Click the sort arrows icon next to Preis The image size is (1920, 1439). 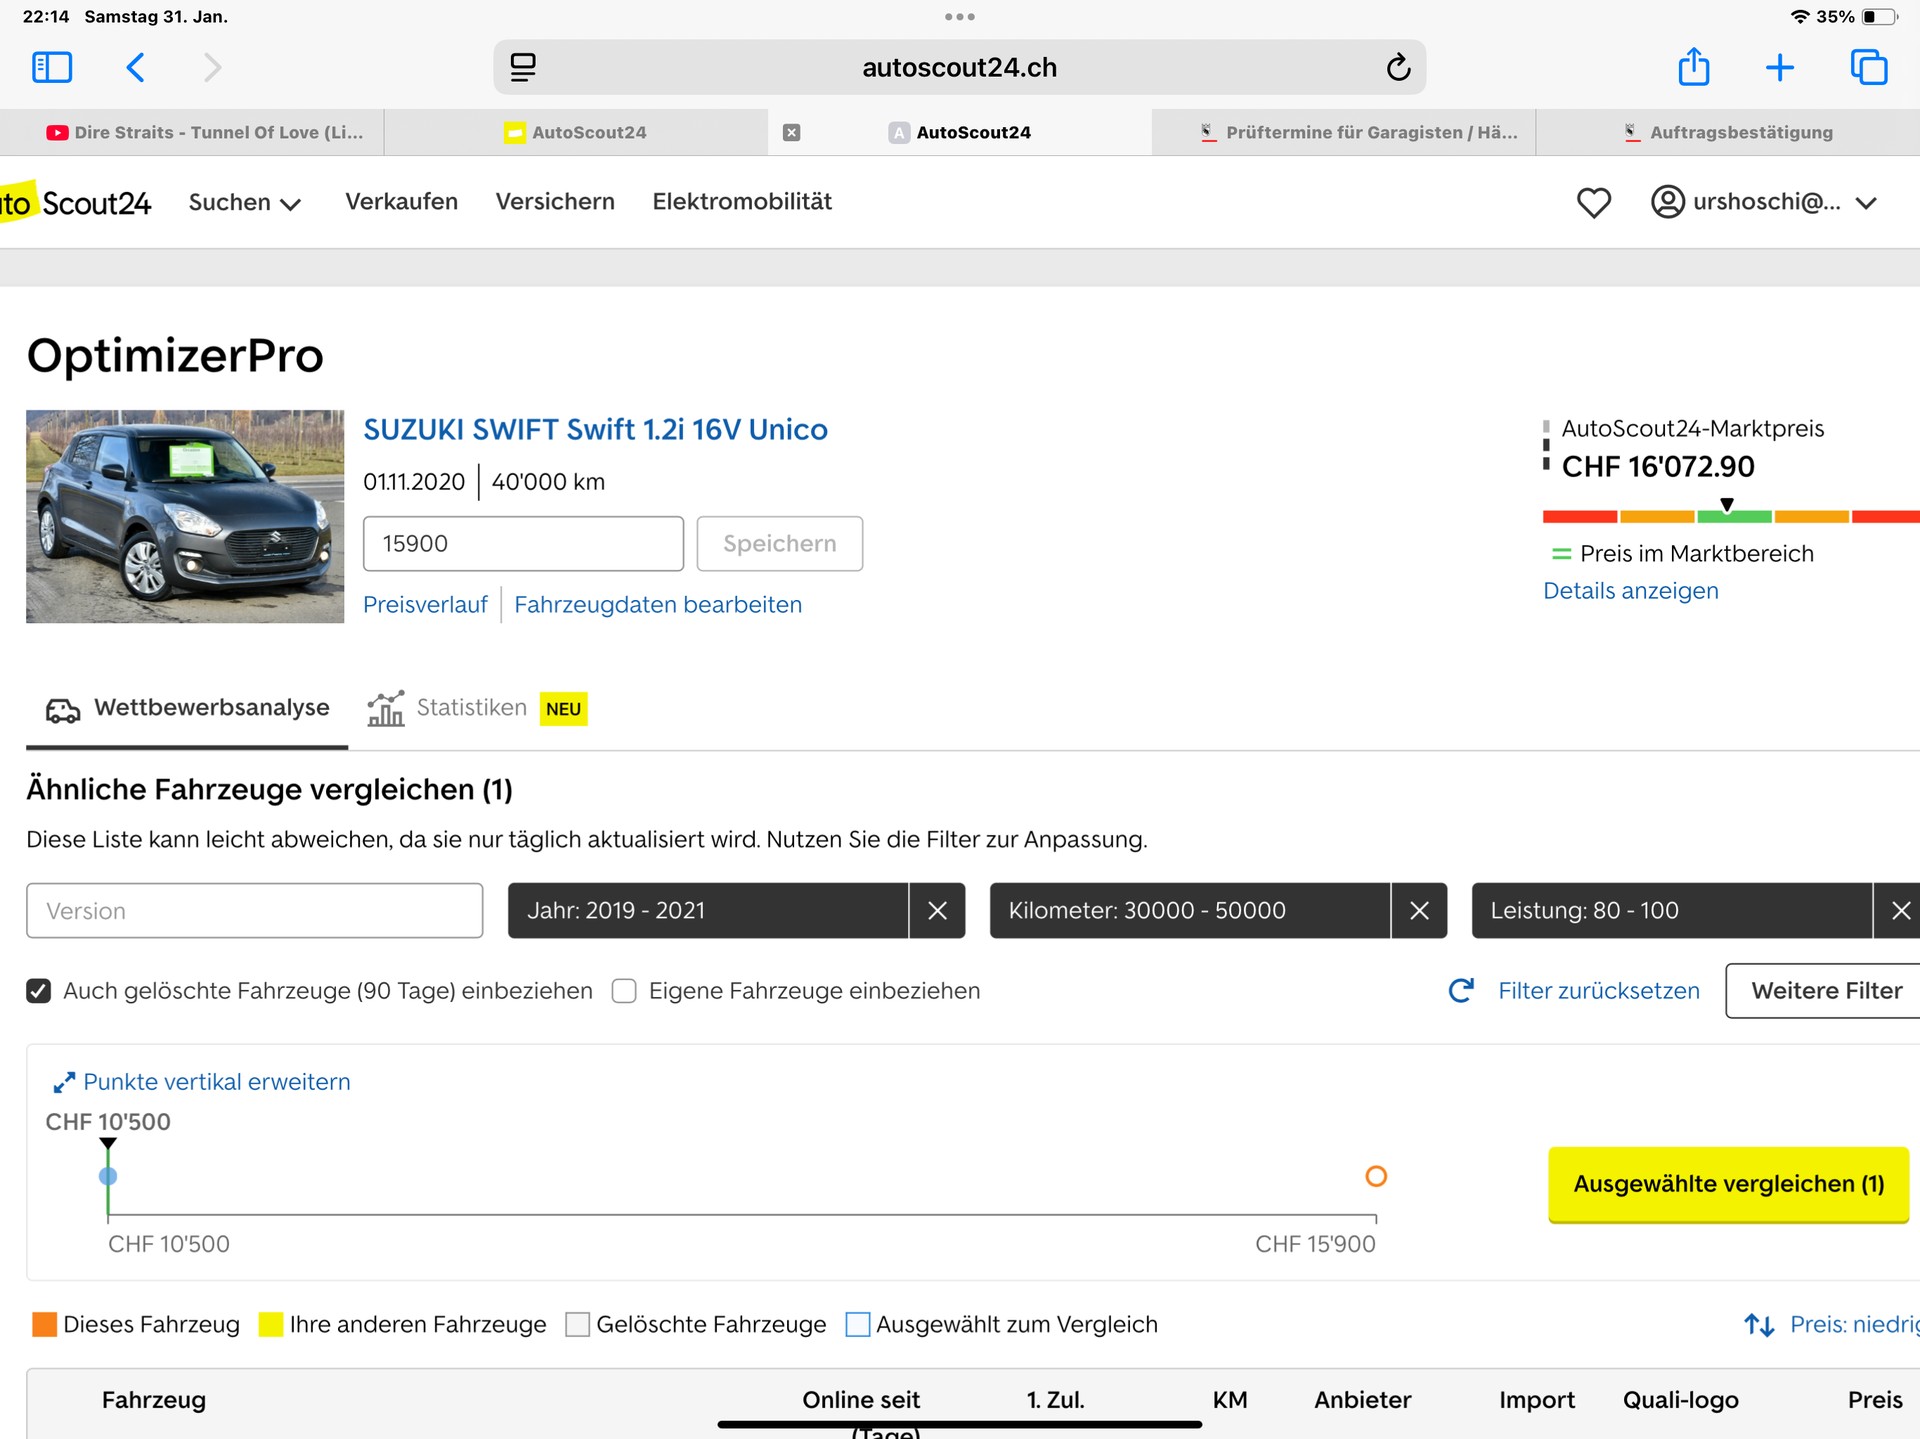(x=1759, y=1325)
